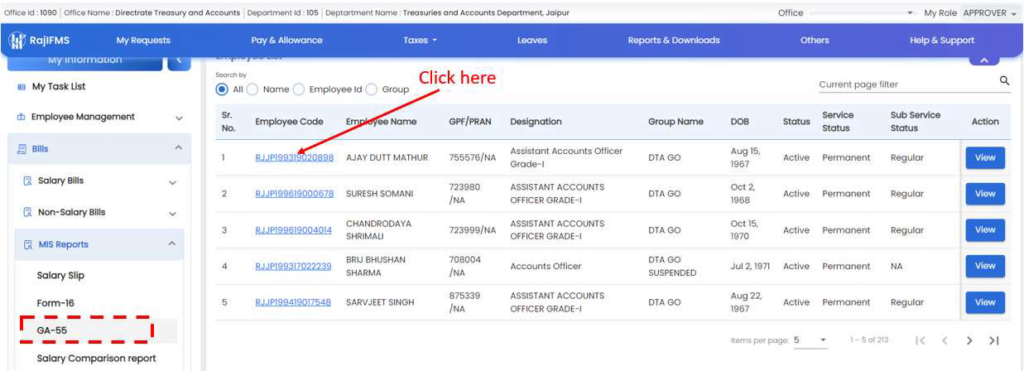Screen dimensions: 1024x371
Task: Open Form-16 report
Action: click(56, 303)
